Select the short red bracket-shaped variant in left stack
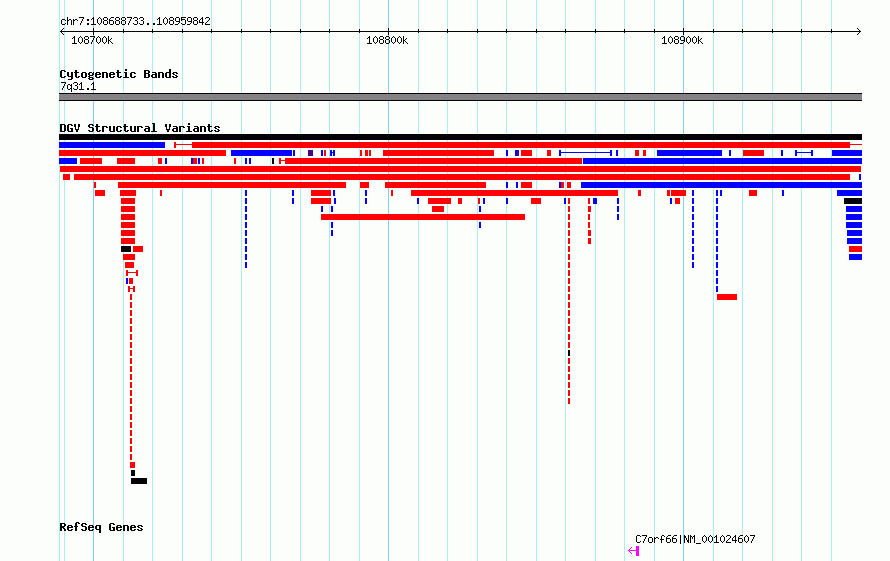Viewport: 890px width, 561px height. tap(132, 273)
